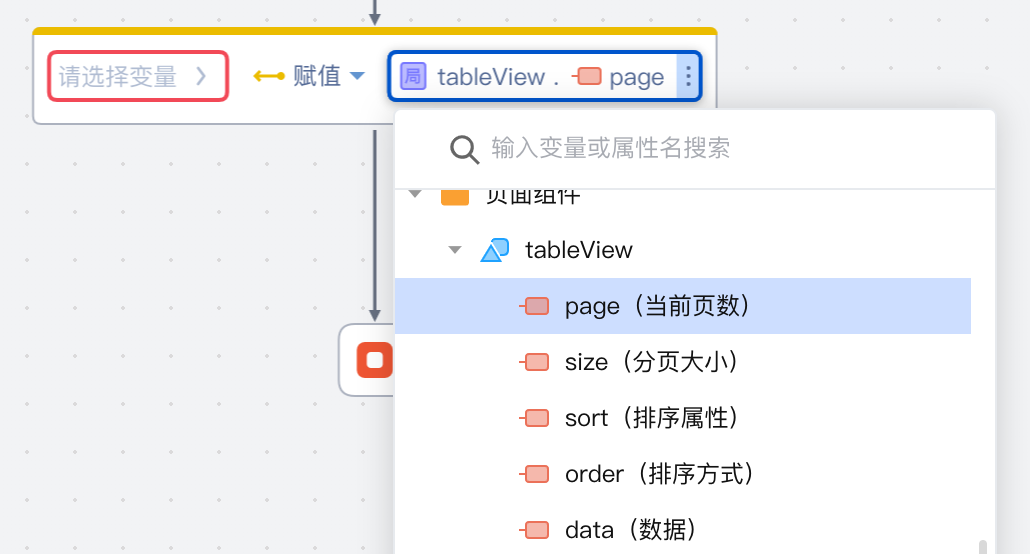
Task: Select page（当前页数）property
Action: (x=683, y=306)
